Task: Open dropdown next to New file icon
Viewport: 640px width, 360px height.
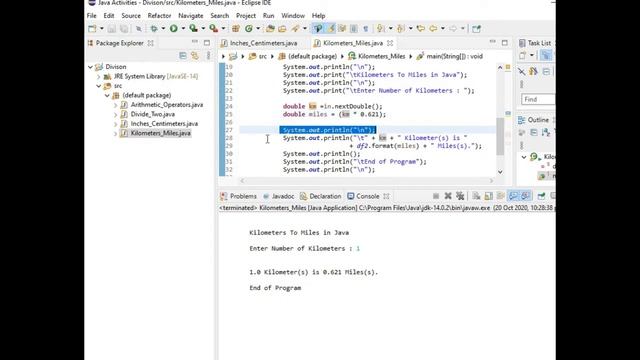Action: [101, 29]
